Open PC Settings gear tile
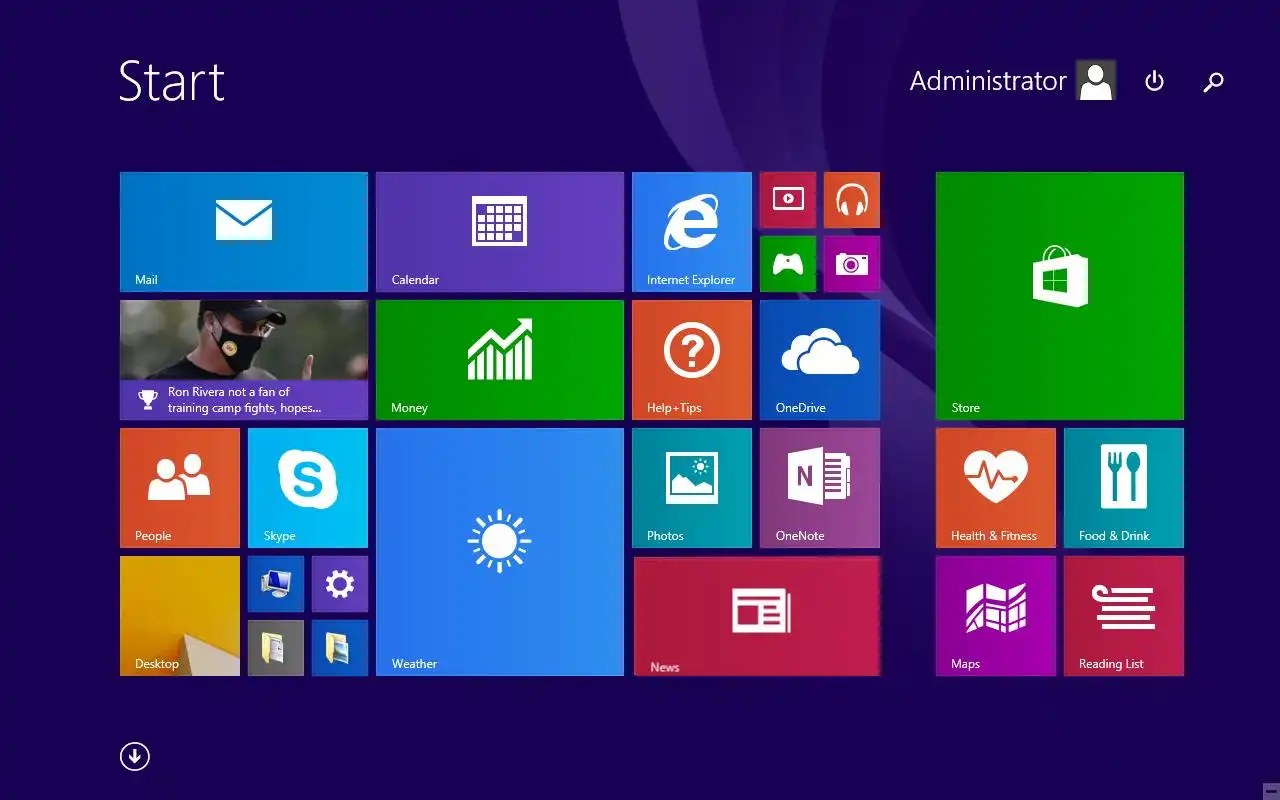 coord(340,584)
